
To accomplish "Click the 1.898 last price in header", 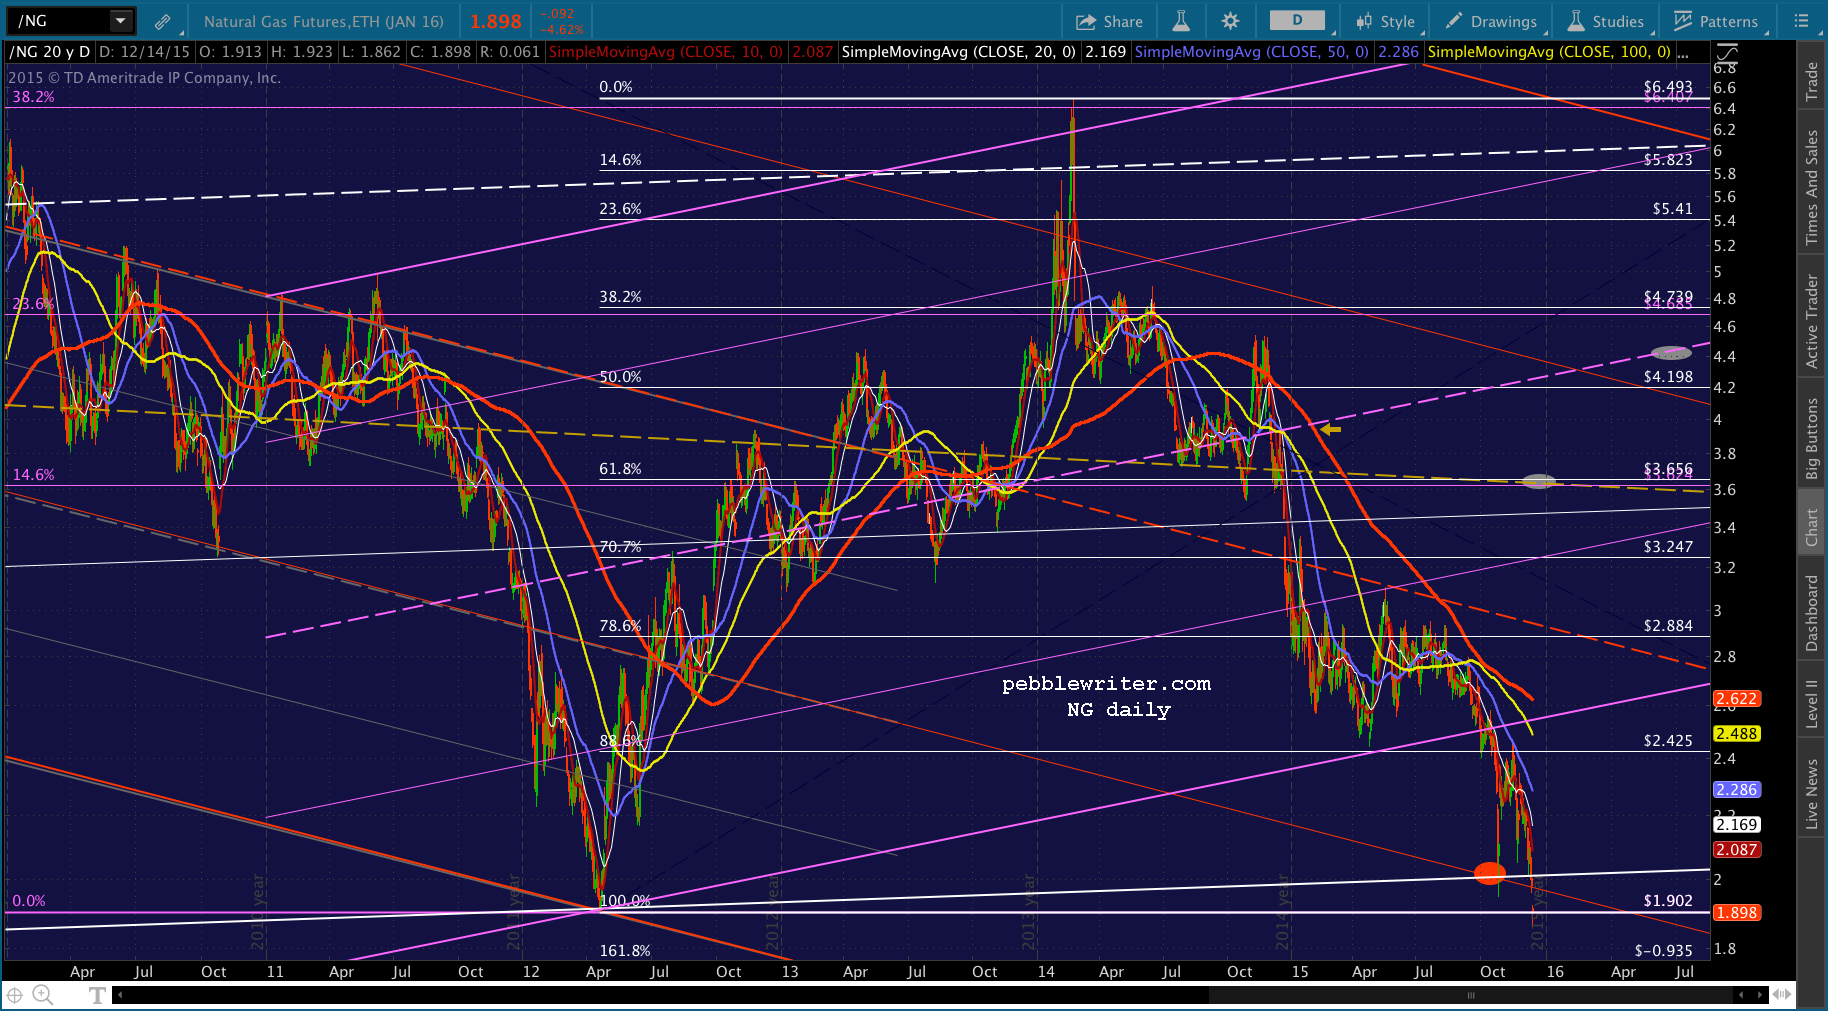I will pos(496,21).
